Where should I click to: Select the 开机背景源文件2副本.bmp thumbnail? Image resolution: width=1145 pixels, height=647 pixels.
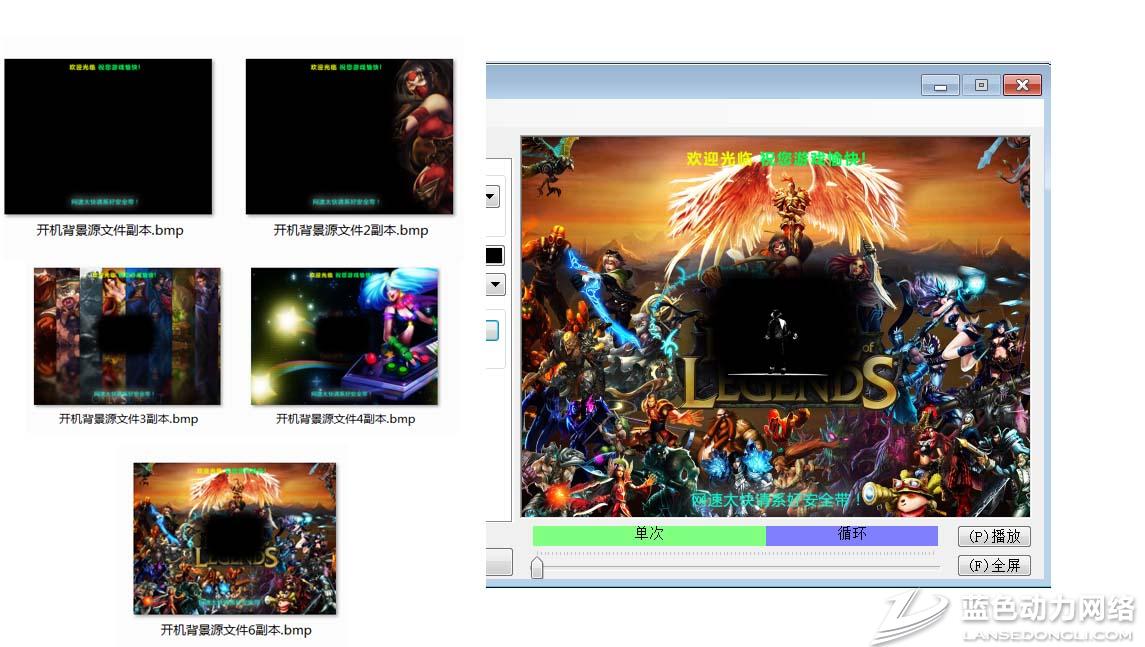[349, 137]
